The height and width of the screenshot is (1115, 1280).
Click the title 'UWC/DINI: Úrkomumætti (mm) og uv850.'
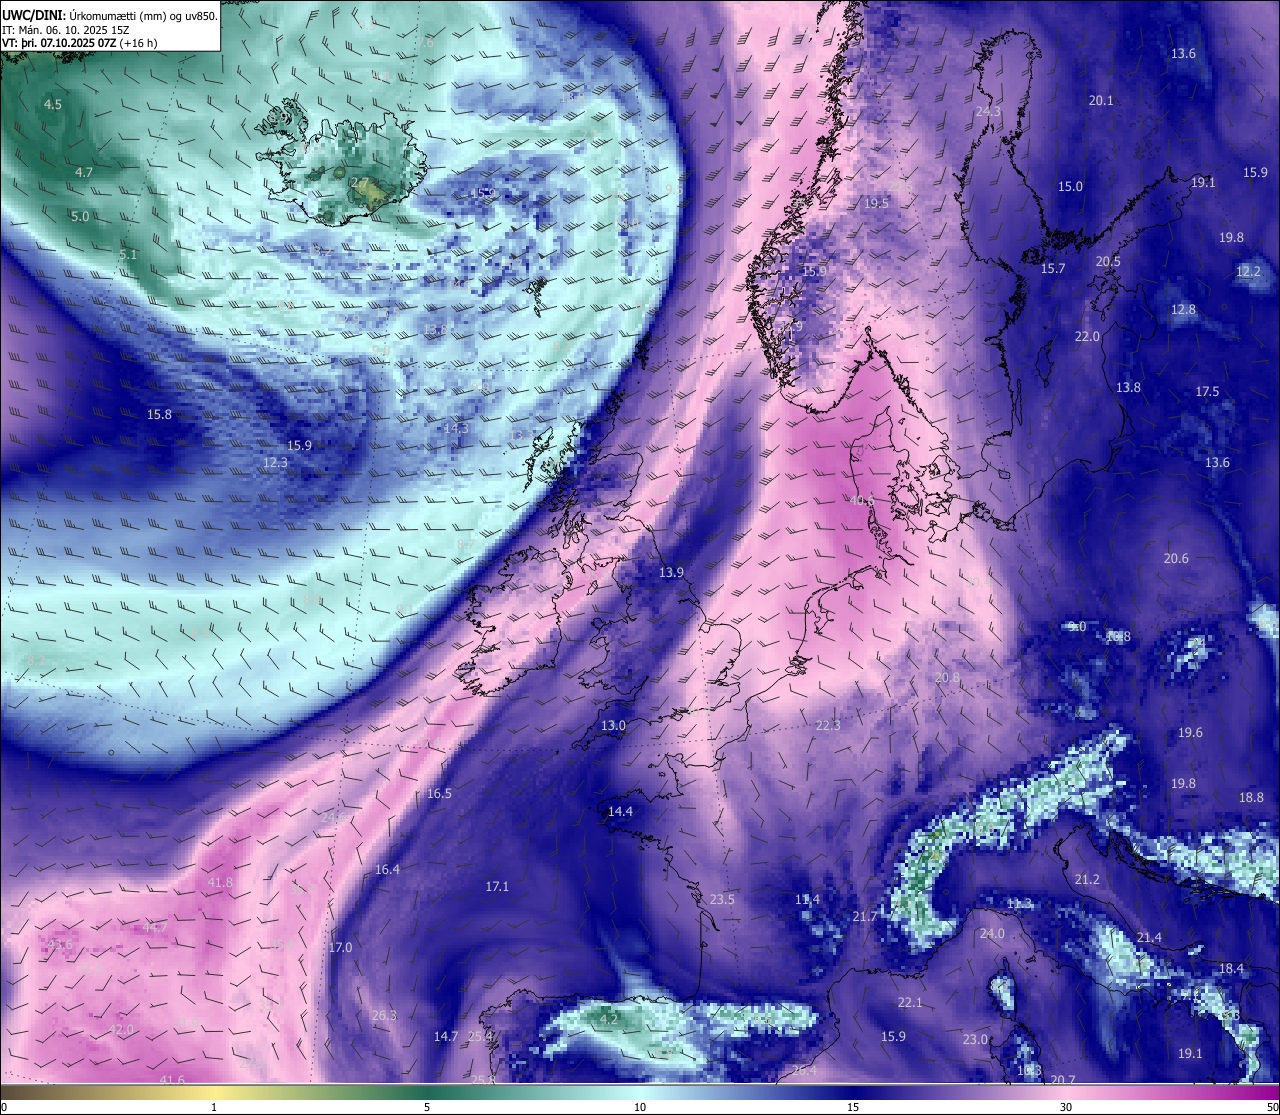point(109,16)
